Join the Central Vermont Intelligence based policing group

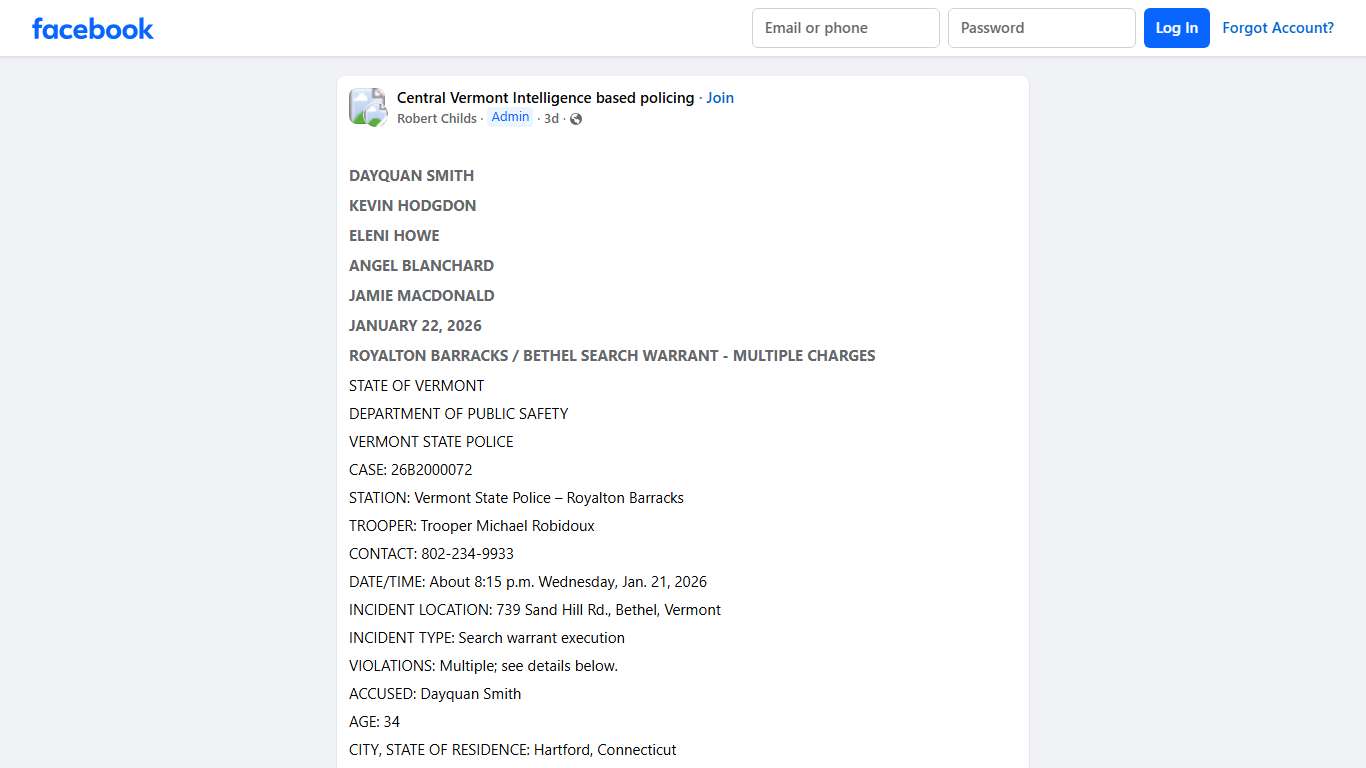tap(720, 97)
